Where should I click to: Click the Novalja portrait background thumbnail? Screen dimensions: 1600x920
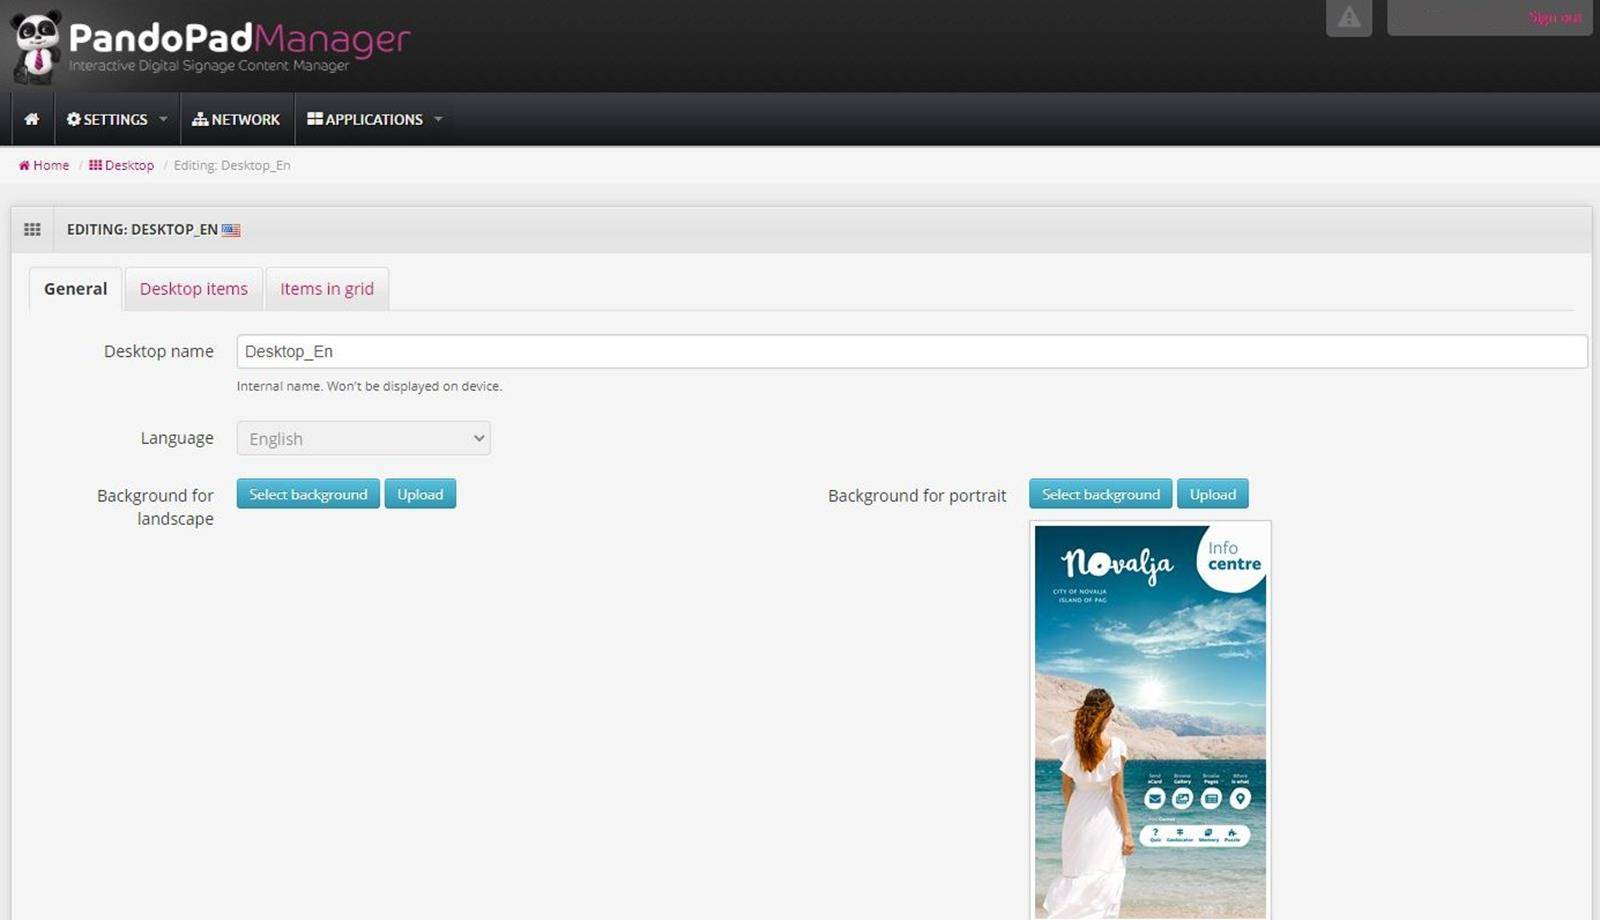(x=1150, y=720)
